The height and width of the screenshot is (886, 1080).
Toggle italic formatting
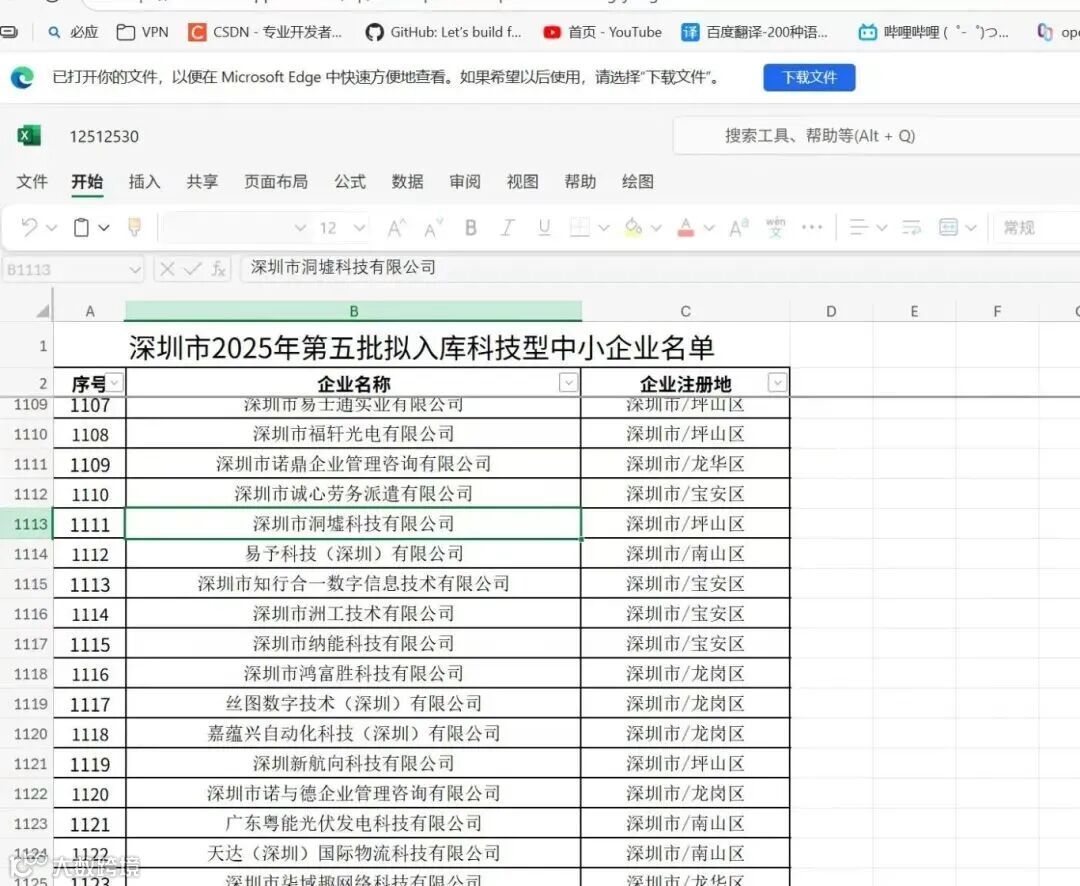(508, 227)
